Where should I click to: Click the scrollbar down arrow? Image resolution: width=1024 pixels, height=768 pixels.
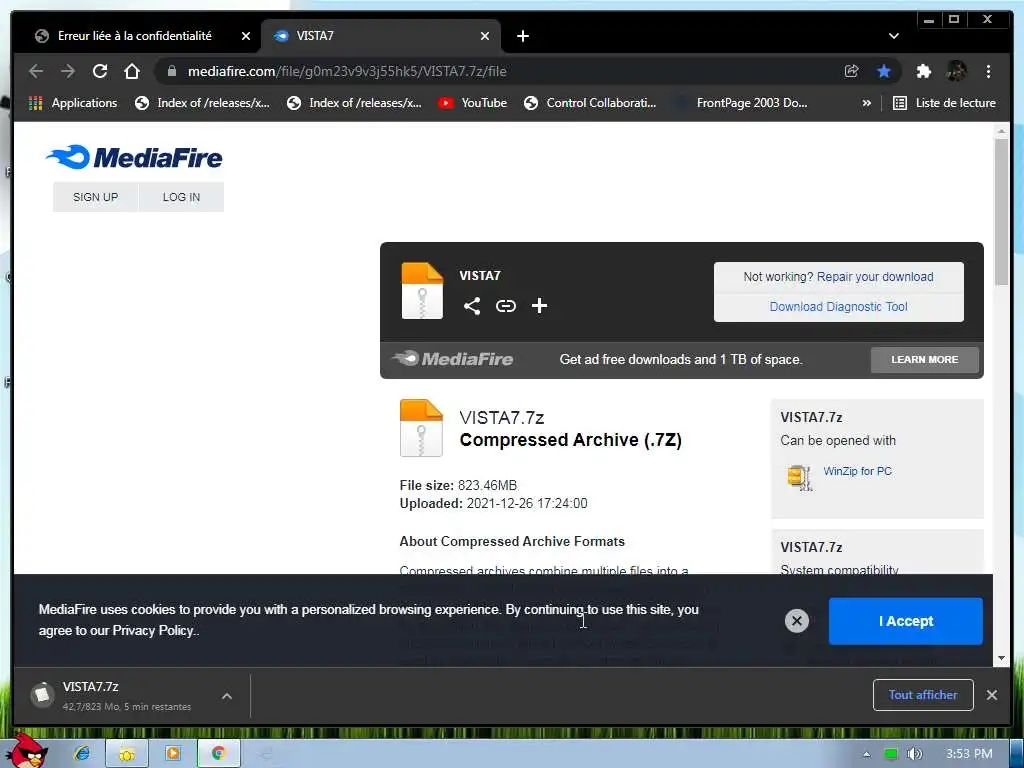click(1001, 658)
